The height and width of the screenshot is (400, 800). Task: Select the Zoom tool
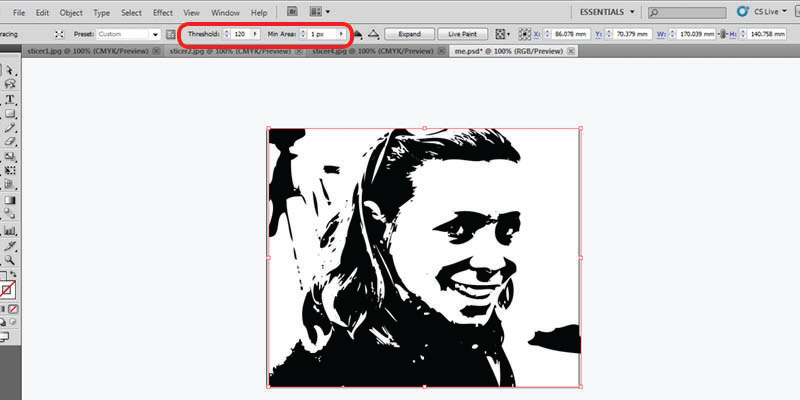pos(11,261)
